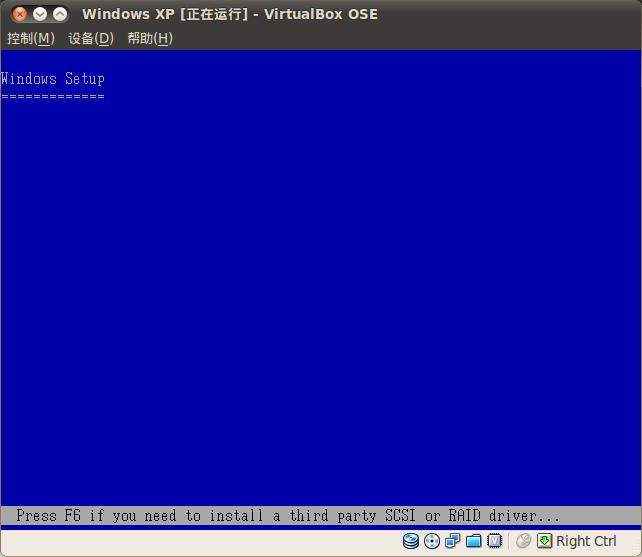
Task: Click the green keyboard capture arrow icon
Action: (x=544, y=541)
